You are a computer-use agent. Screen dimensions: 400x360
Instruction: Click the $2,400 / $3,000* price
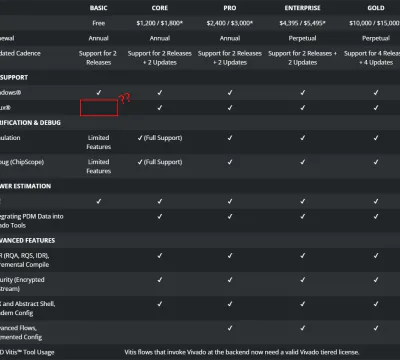[230, 23]
